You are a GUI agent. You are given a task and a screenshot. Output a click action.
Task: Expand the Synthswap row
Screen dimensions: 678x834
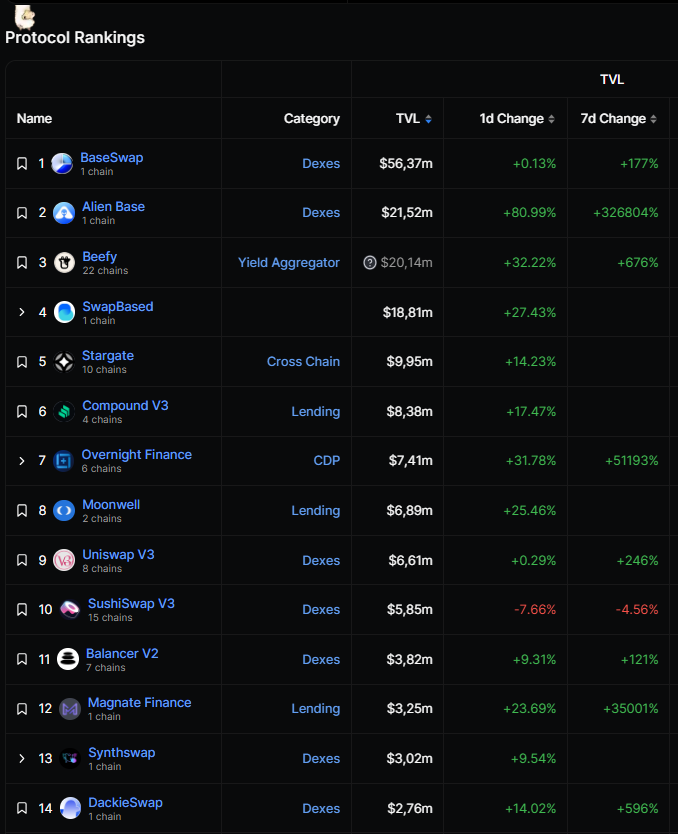[22, 758]
